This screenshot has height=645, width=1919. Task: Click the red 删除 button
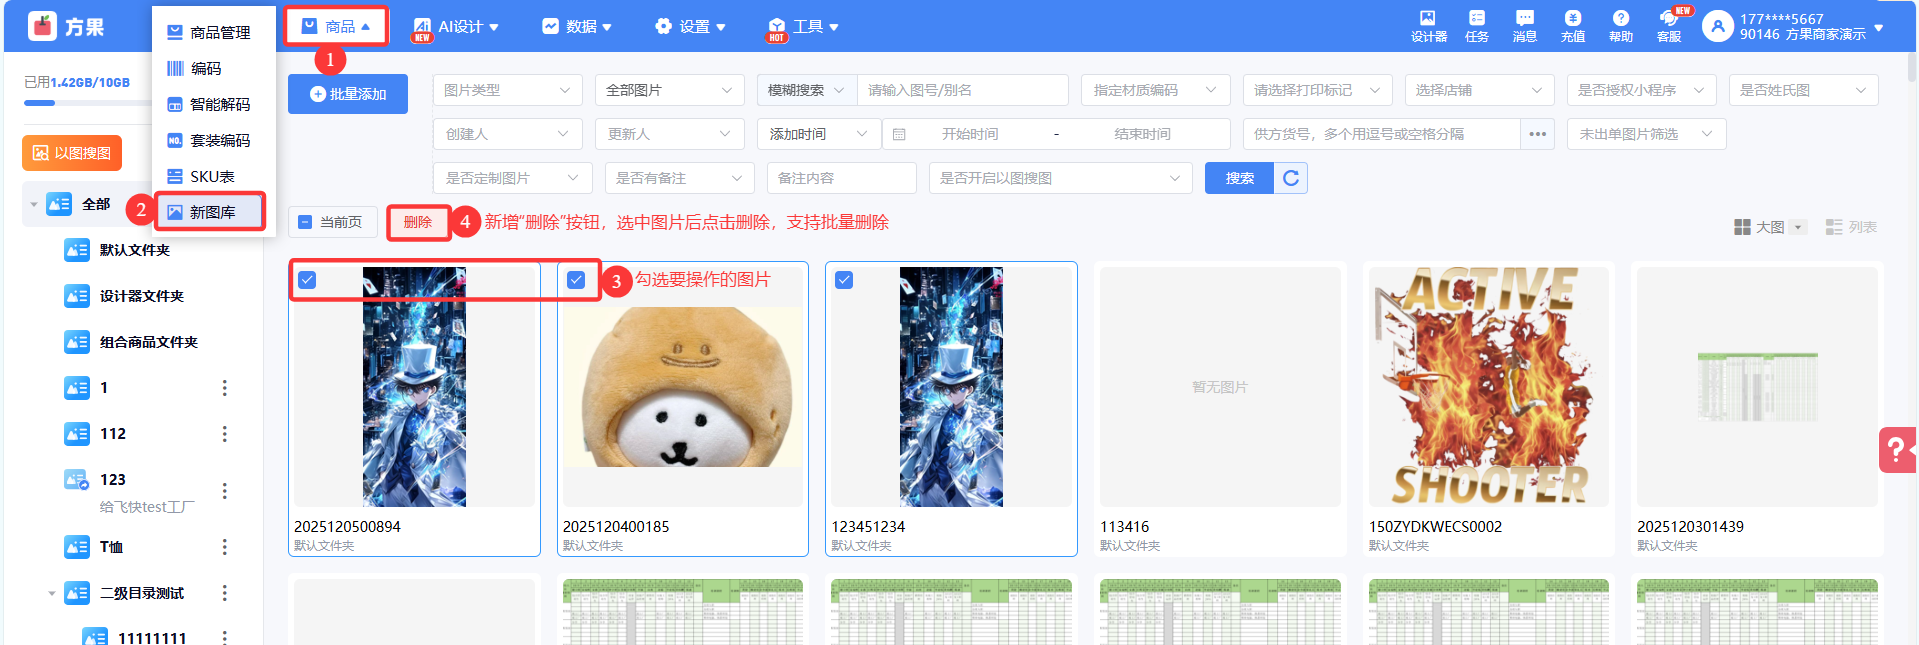[418, 222]
